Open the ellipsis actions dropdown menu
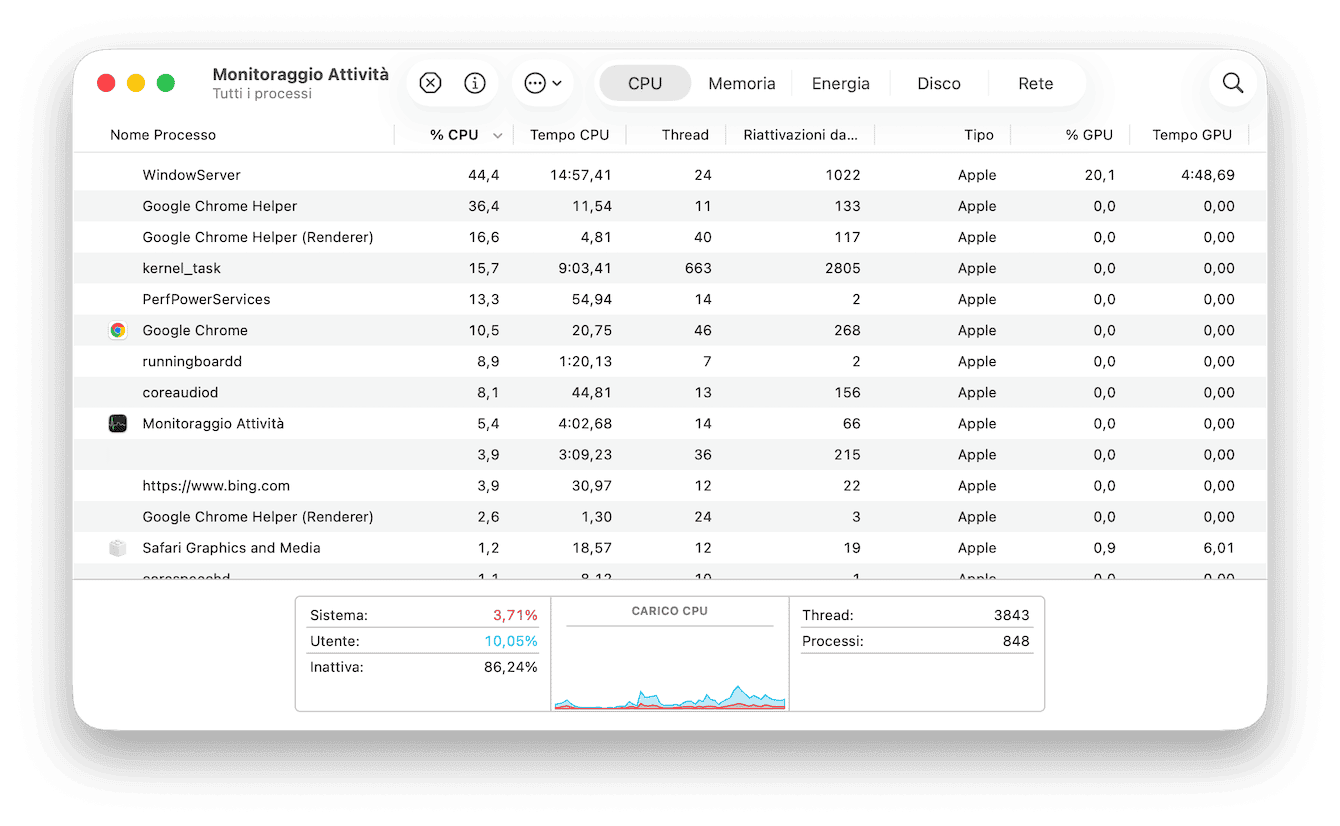Screen dimensions: 1340x826 [543, 83]
